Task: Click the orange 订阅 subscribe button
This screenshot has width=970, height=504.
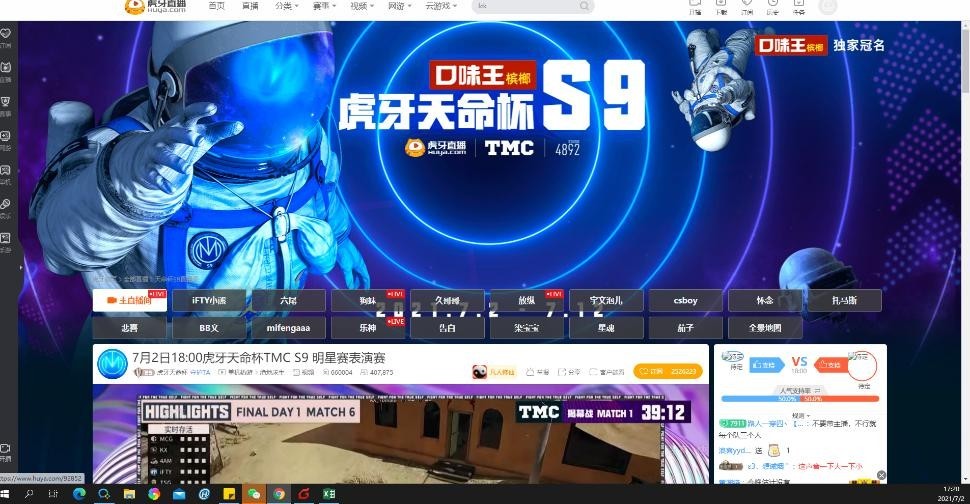Action: click(667, 372)
